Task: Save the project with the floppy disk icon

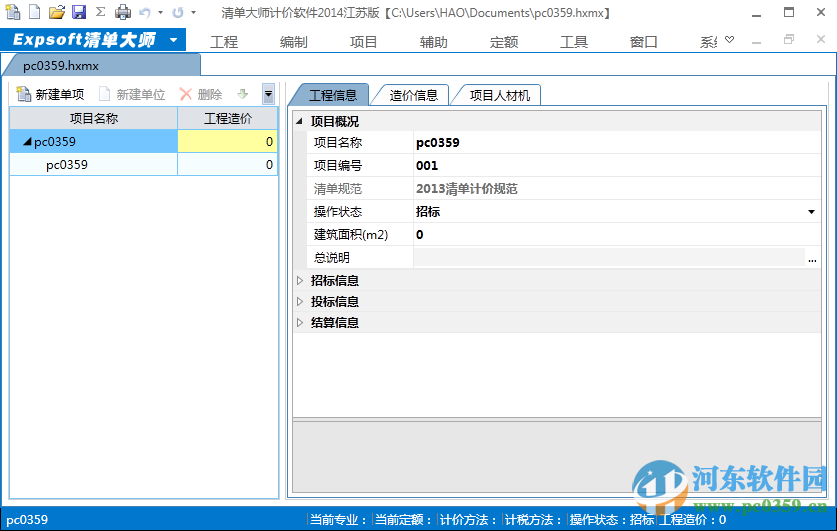Action: tap(79, 12)
